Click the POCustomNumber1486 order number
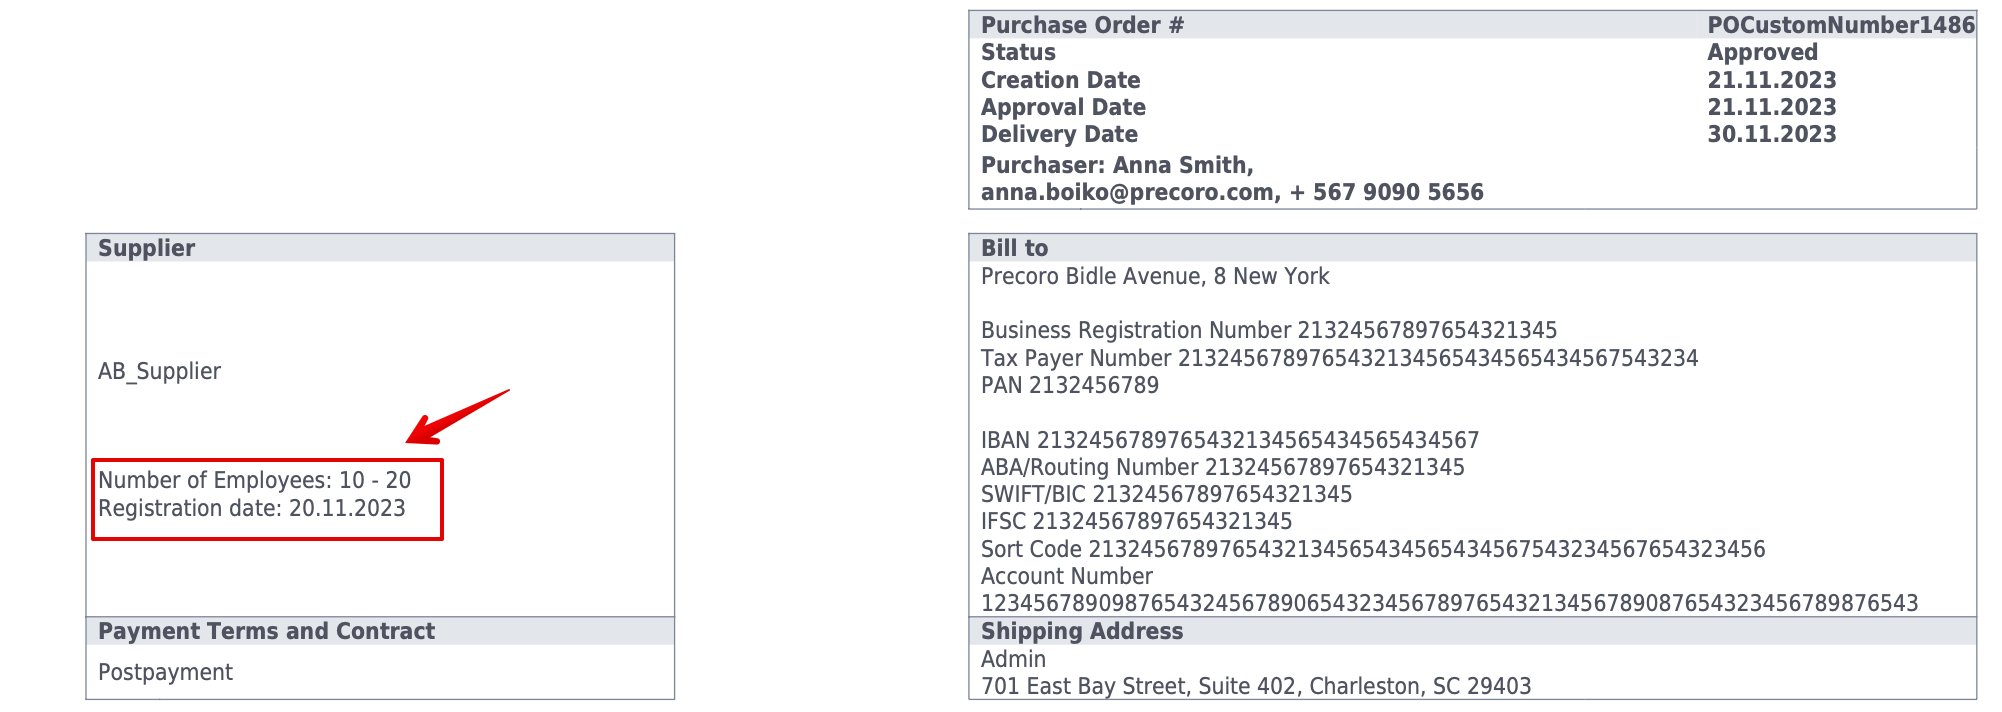 [x=1840, y=25]
